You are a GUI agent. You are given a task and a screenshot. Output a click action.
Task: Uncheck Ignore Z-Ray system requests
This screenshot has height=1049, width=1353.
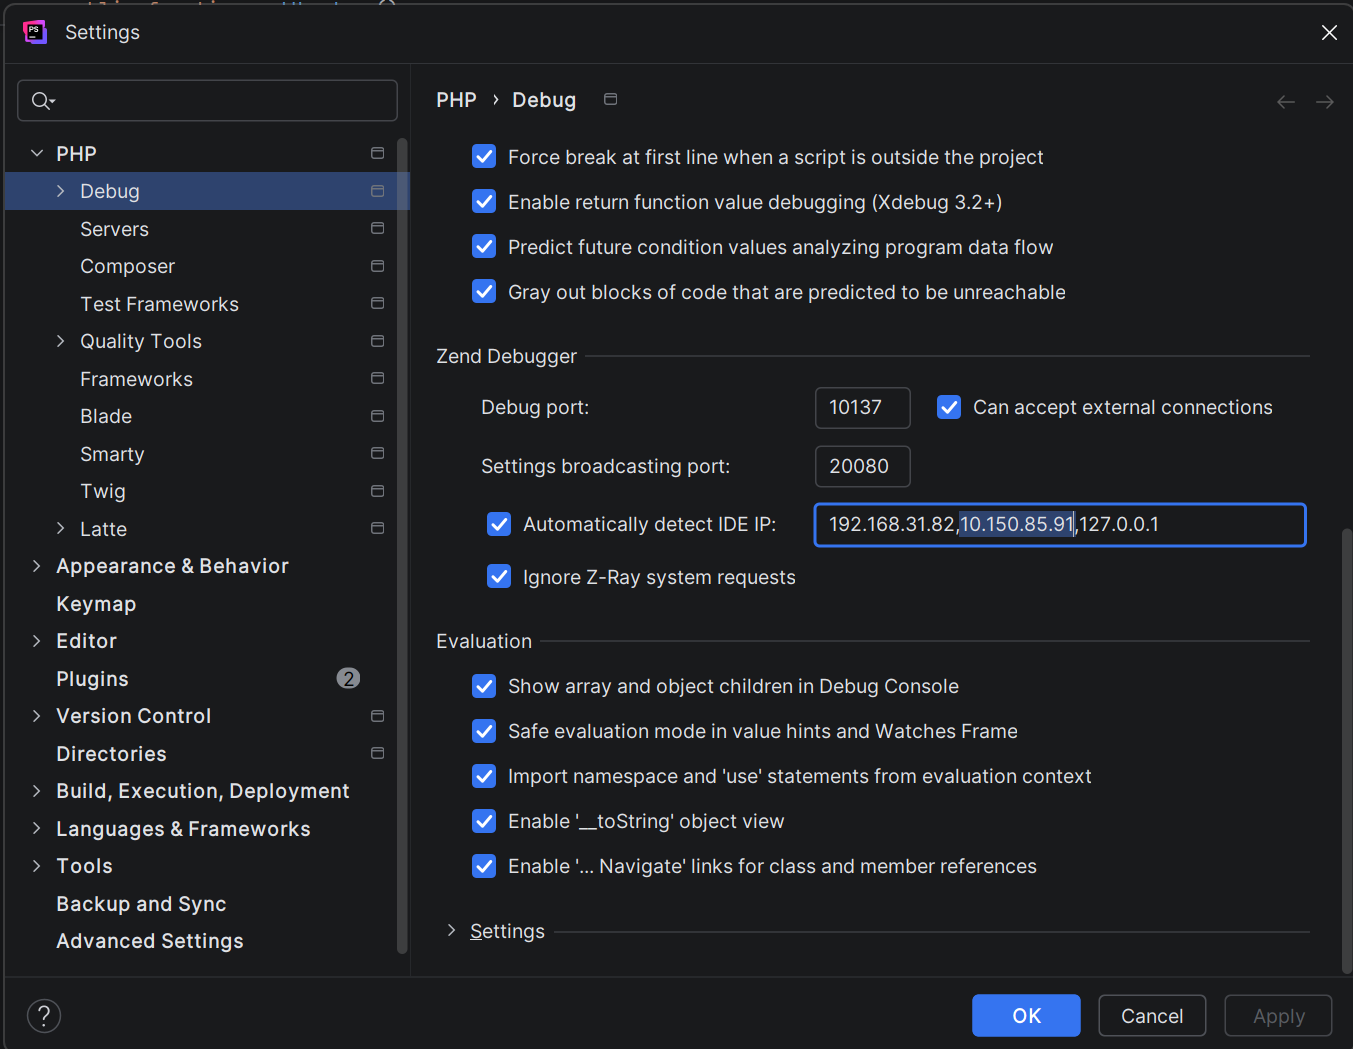coord(499,577)
